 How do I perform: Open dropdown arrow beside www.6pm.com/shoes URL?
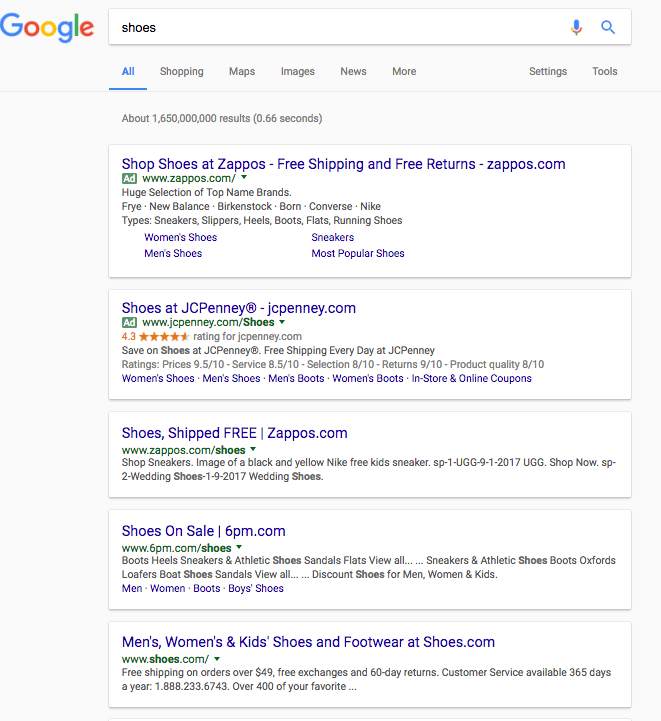(x=239, y=547)
